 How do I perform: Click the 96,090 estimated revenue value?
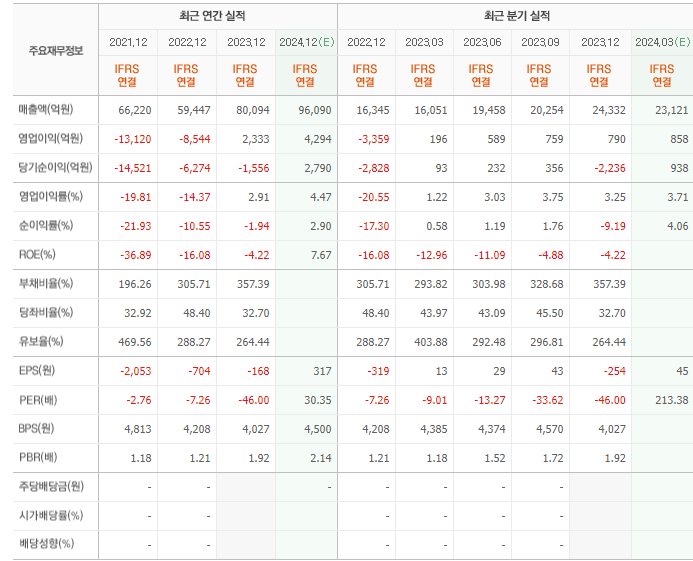[315, 110]
